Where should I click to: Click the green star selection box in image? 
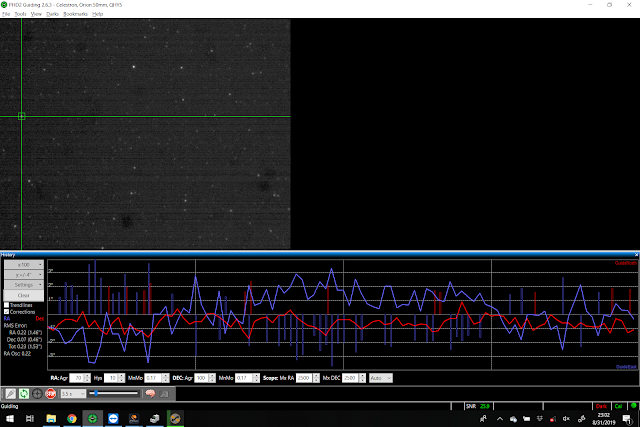click(x=22, y=116)
